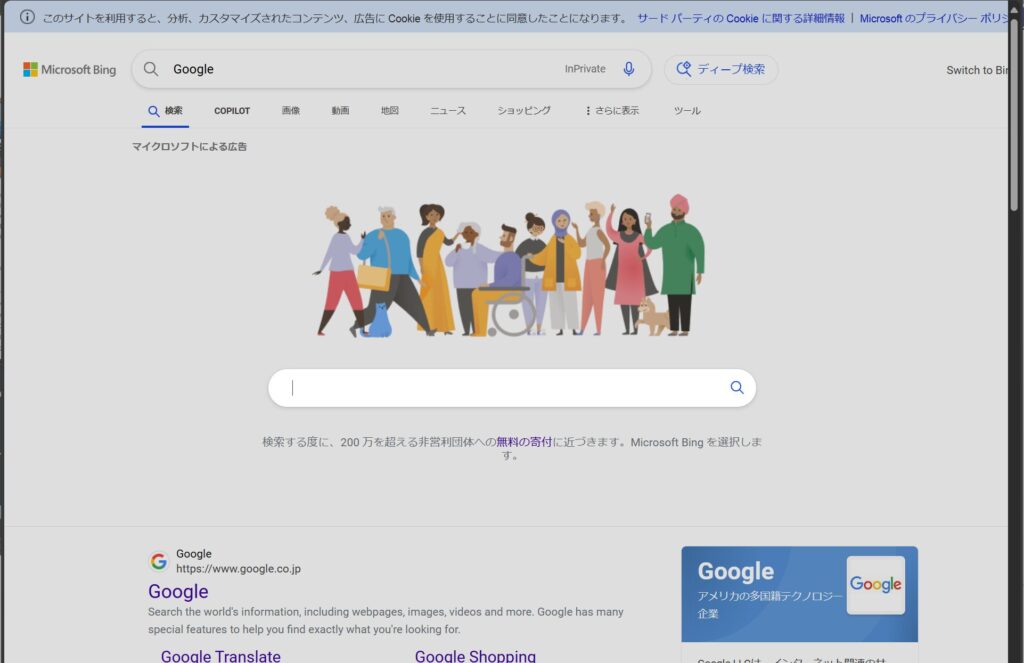Click the Switch to Bing link
Screen dimensions: 1024x663
(977, 70)
